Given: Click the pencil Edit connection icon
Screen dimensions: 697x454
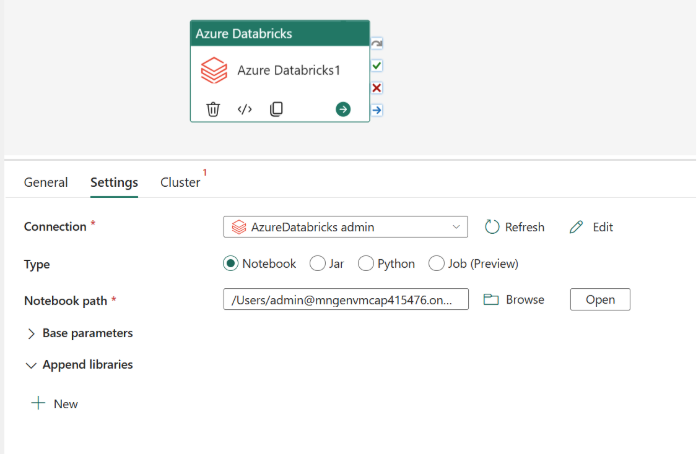Looking at the screenshot, I should tap(576, 227).
